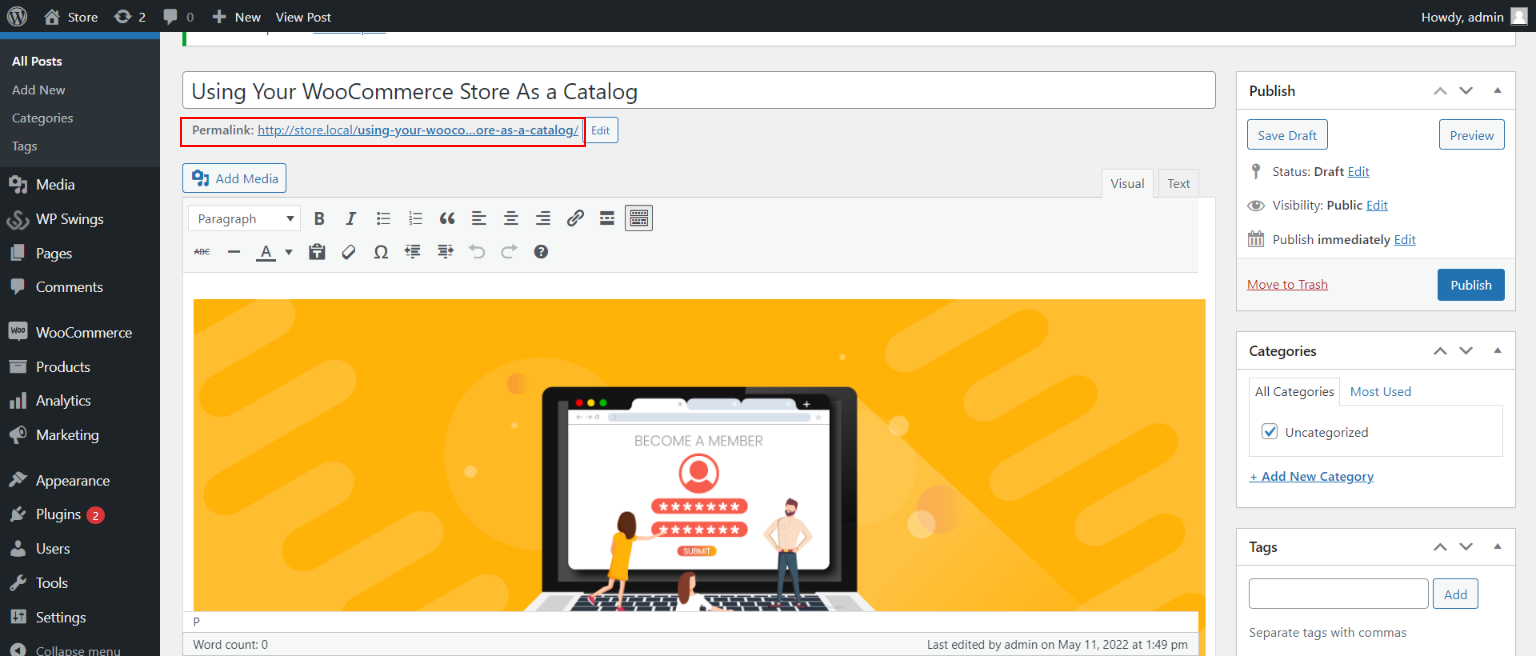Decrease the paragraph indent
This screenshot has height=656, width=1536.
point(413,252)
